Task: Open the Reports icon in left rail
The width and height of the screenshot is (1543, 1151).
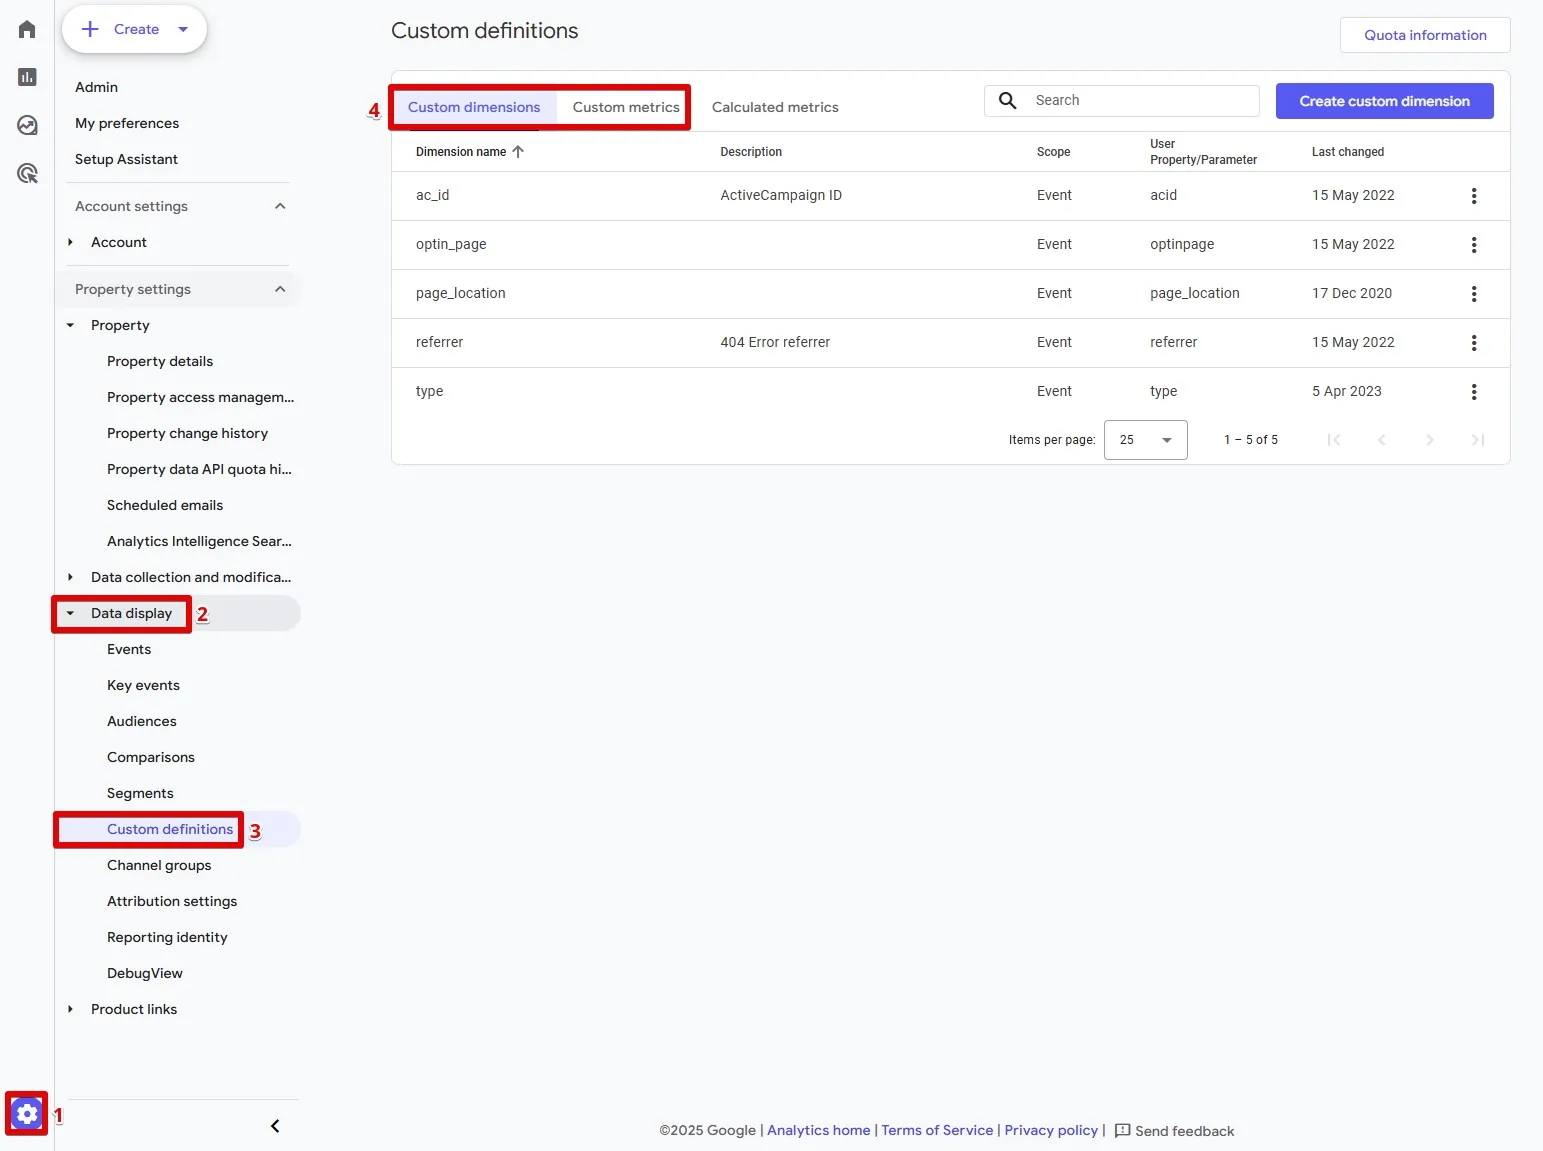Action: pyautogui.click(x=27, y=77)
